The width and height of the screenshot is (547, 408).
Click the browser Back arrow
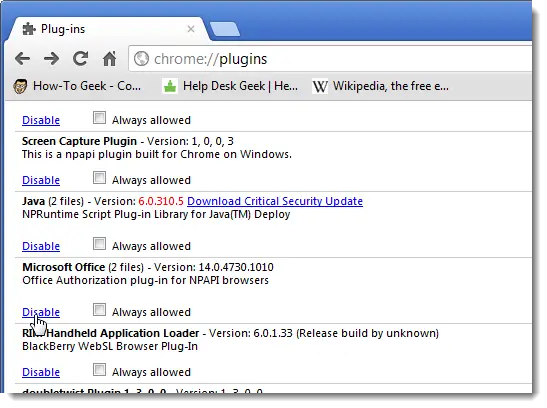23,59
